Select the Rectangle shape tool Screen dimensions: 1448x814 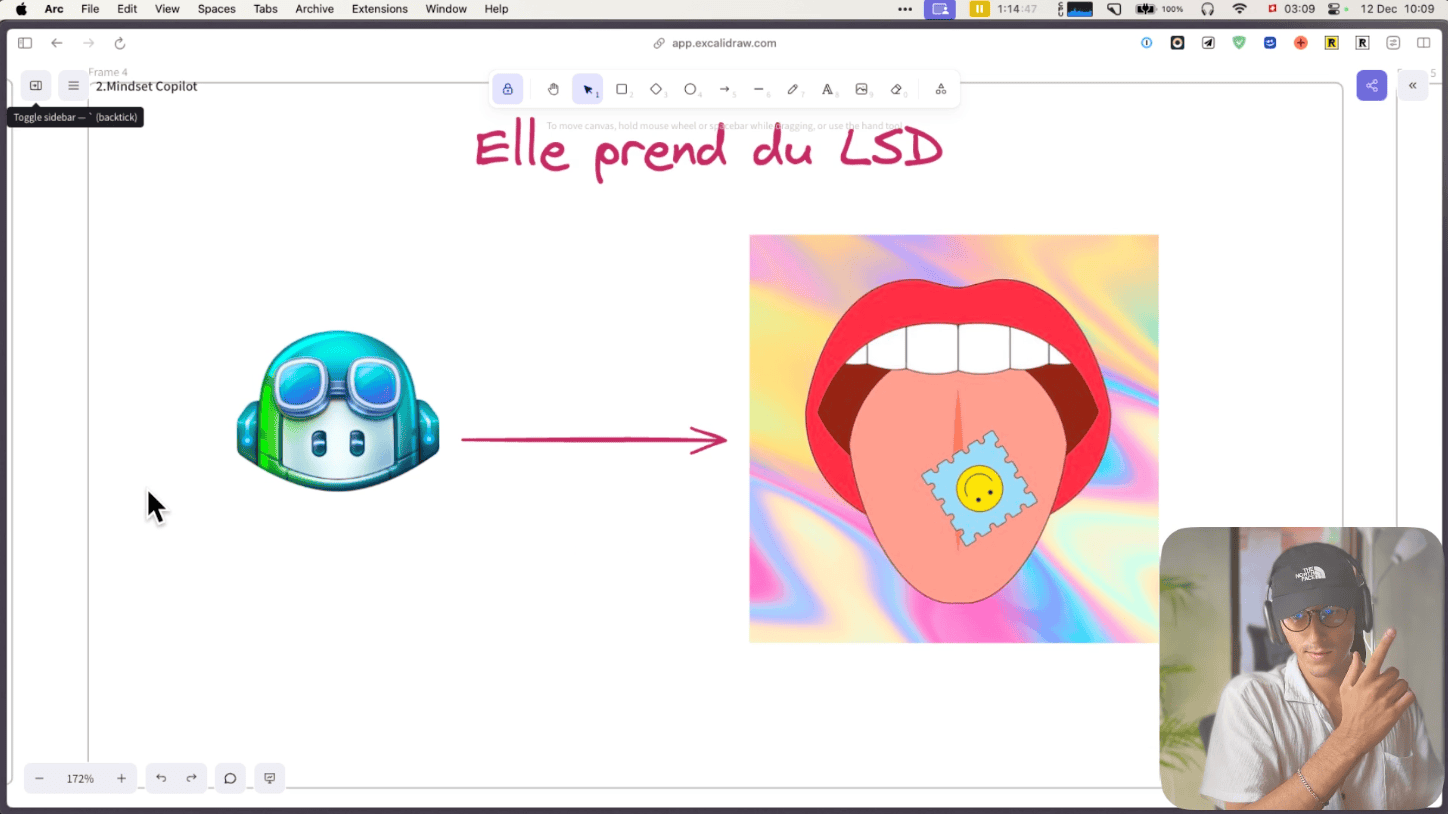621,89
